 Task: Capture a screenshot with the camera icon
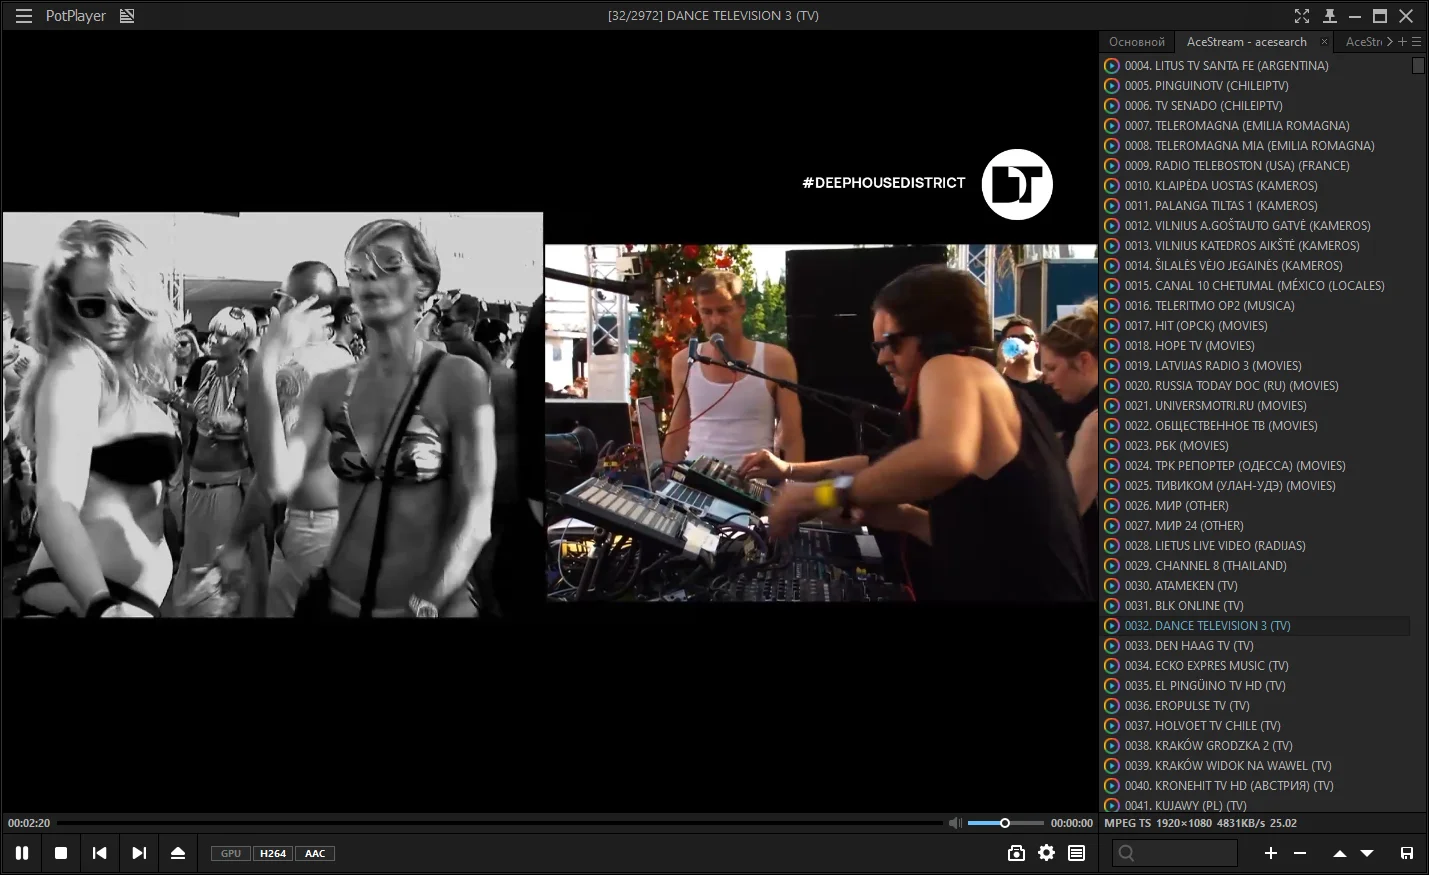1016,853
